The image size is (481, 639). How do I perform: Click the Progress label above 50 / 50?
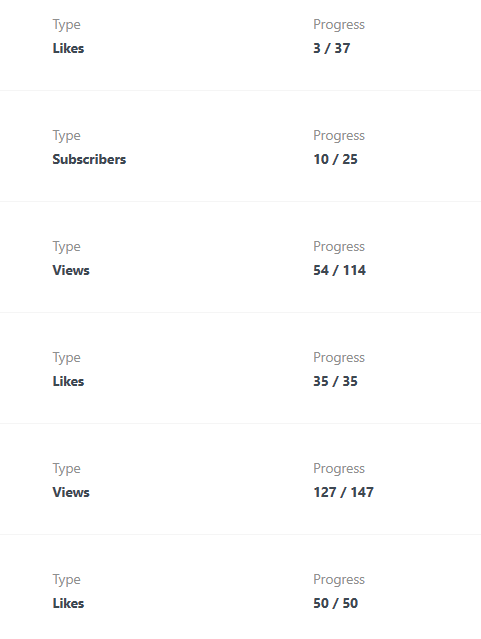(x=339, y=580)
